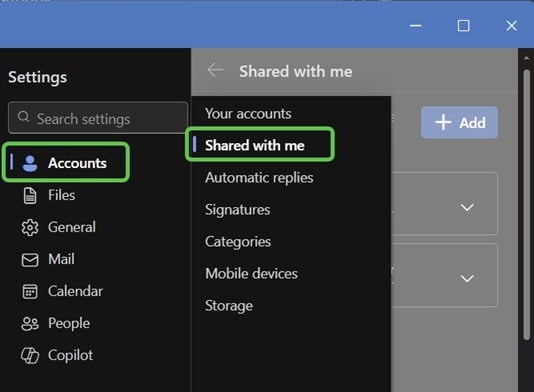Open Files settings category
This screenshot has width=534, height=392.
click(x=61, y=195)
